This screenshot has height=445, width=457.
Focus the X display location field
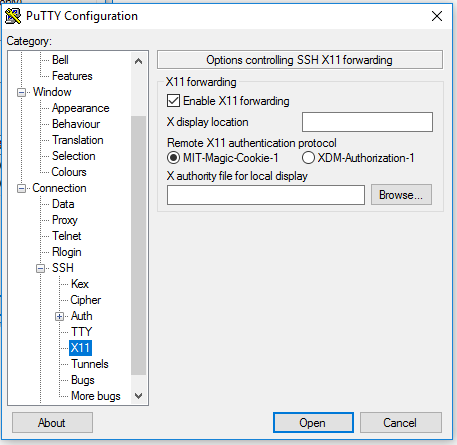[367, 122]
